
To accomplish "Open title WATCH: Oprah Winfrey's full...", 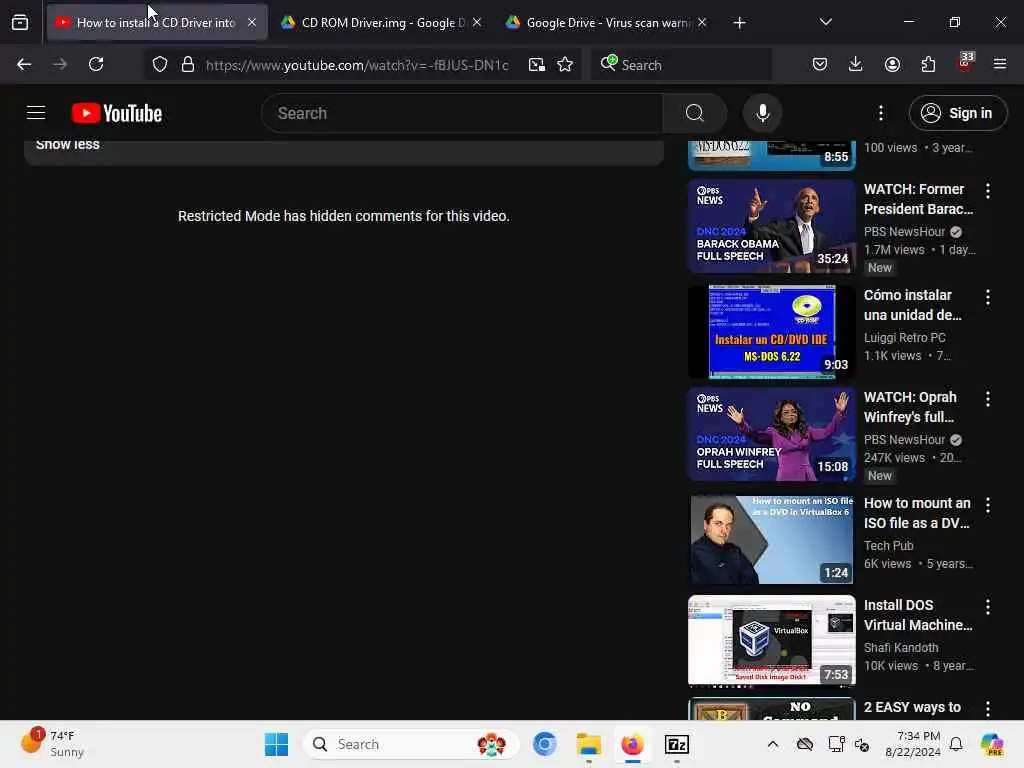I will point(910,407).
